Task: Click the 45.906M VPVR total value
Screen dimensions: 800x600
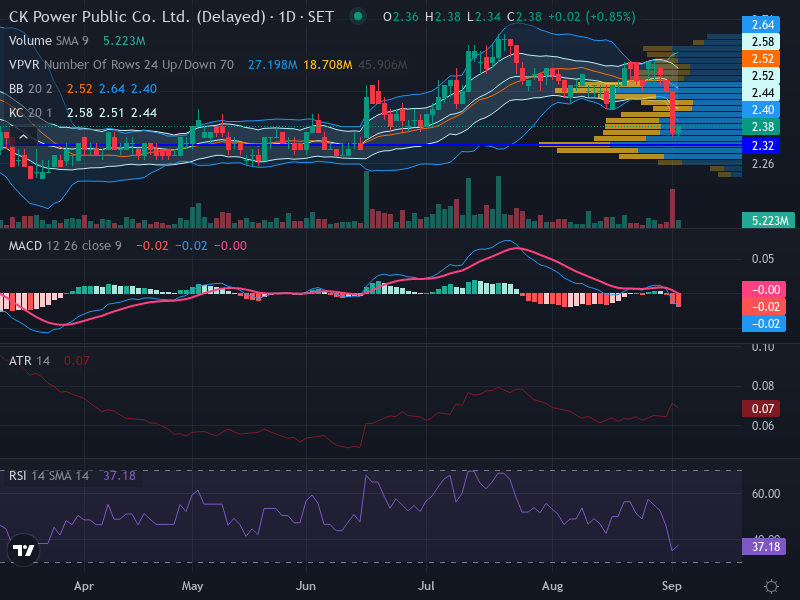Action: point(383,65)
